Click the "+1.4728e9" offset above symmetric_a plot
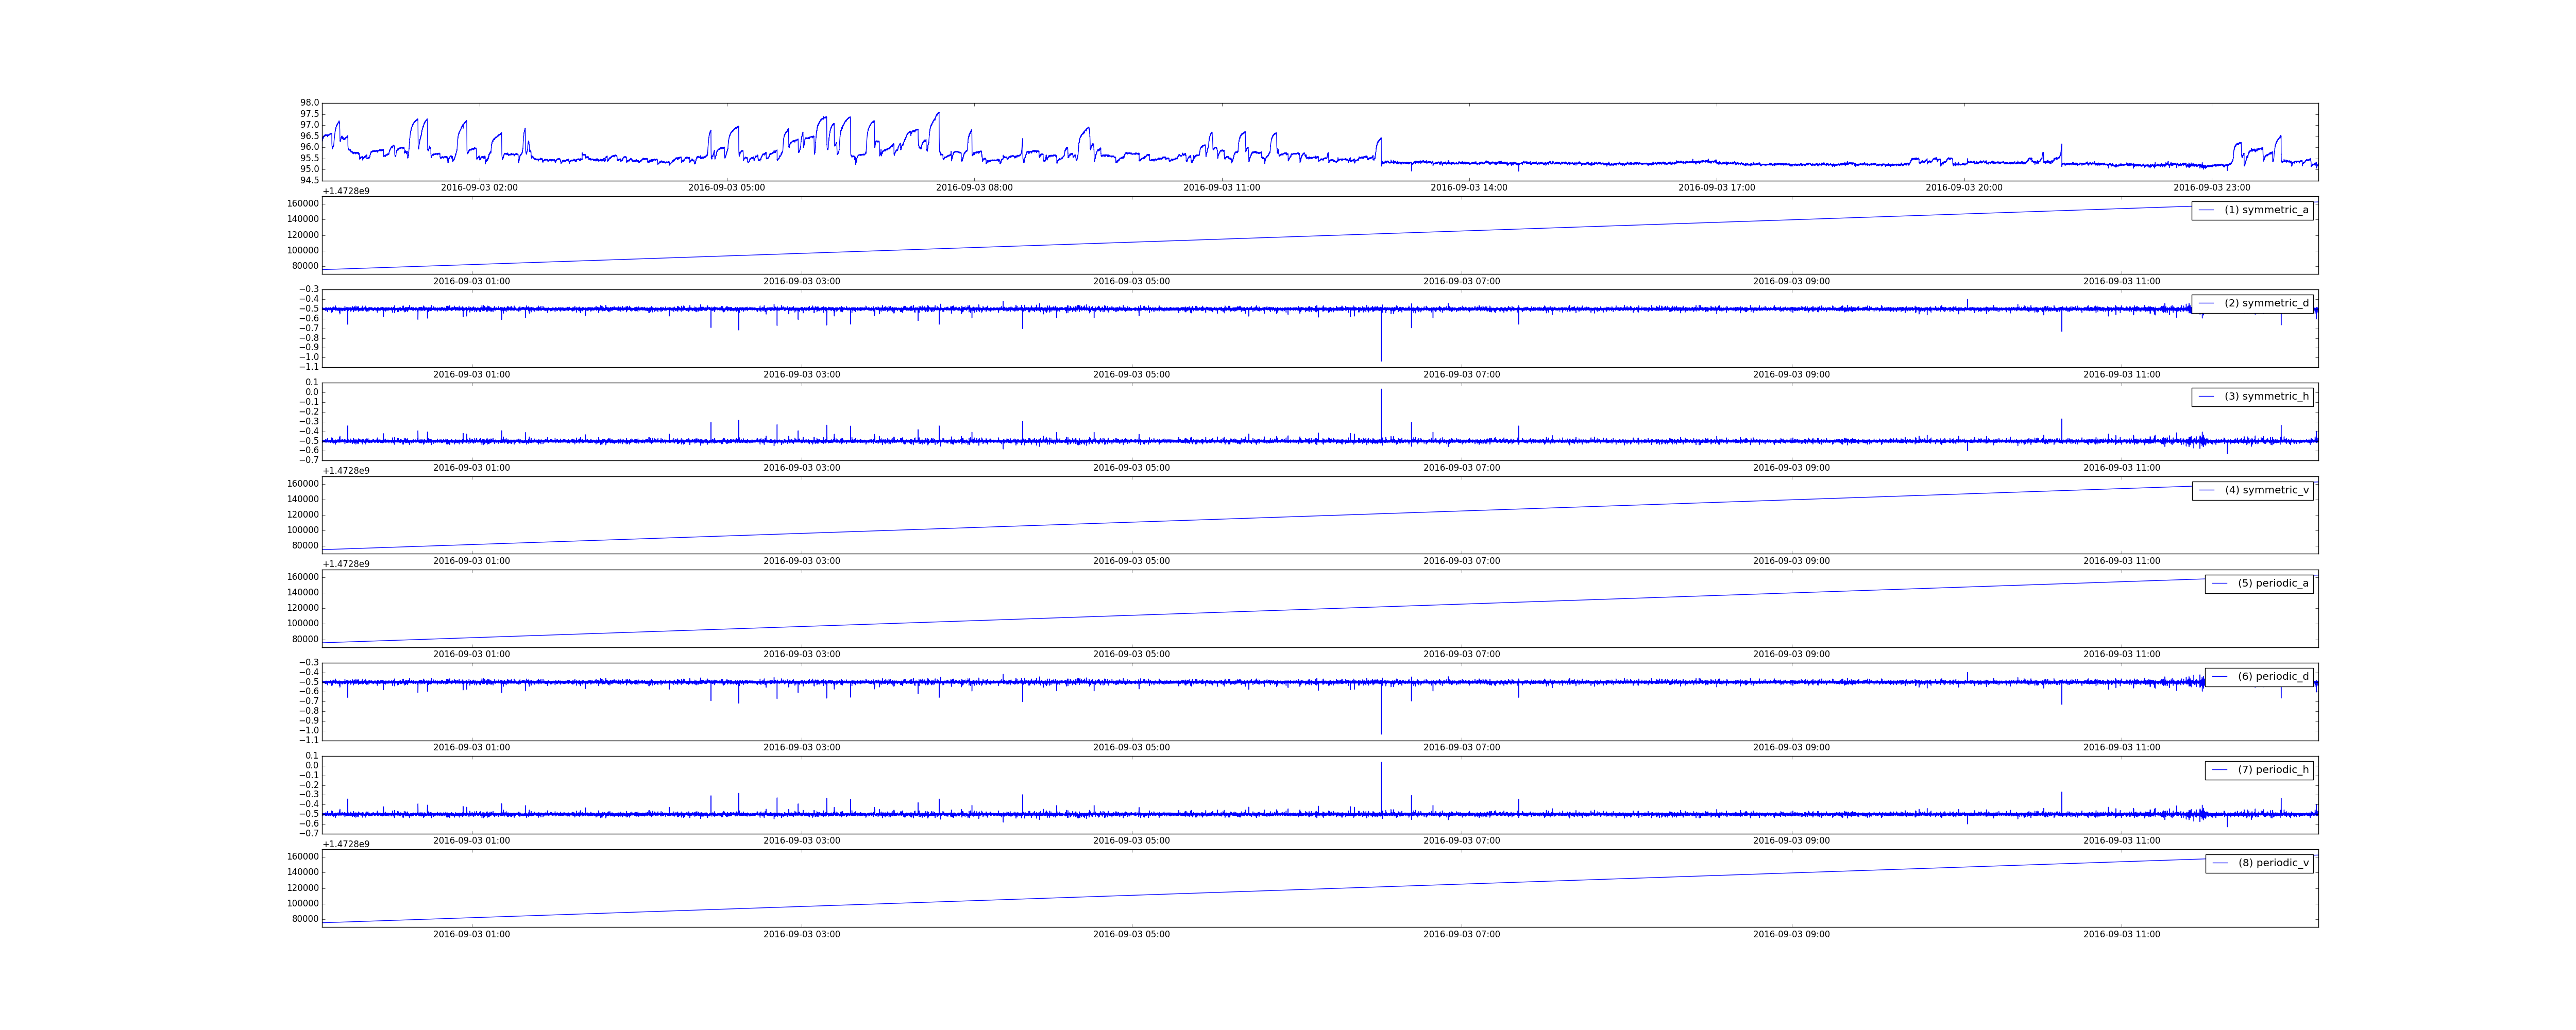 tap(346, 191)
